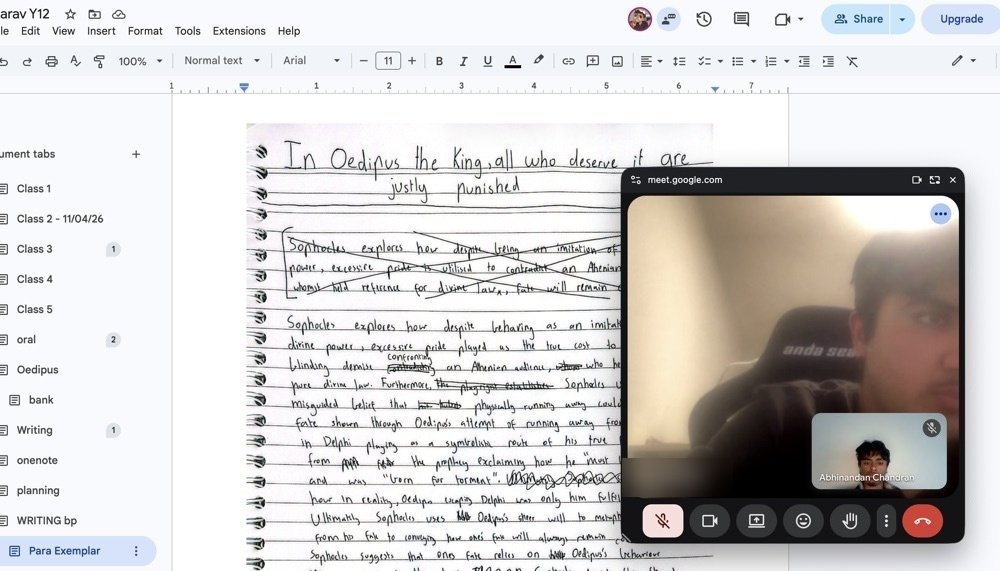Open the editing mode pencil dropdown

tap(964, 61)
